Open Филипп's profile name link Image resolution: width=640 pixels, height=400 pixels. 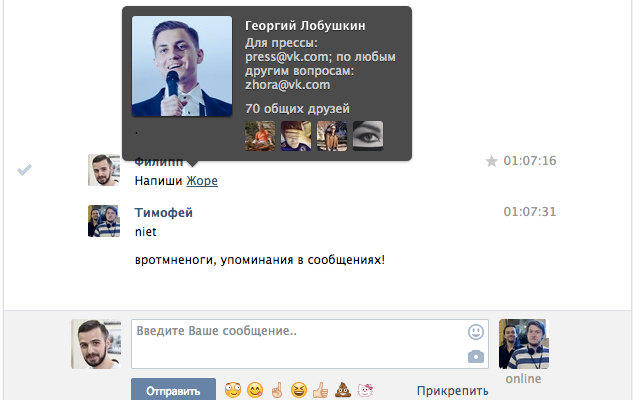(159, 162)
